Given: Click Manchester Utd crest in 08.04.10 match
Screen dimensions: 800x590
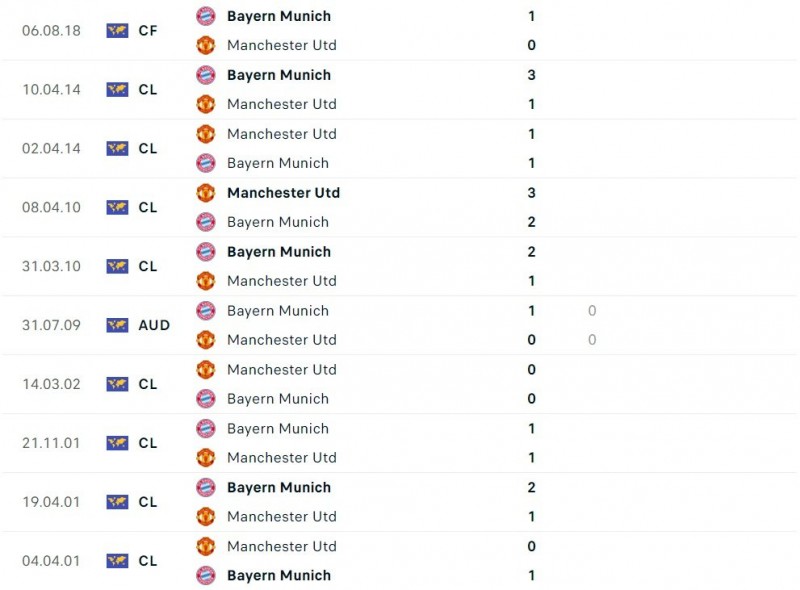Looking at the screenshot, I should click(205, 193).
